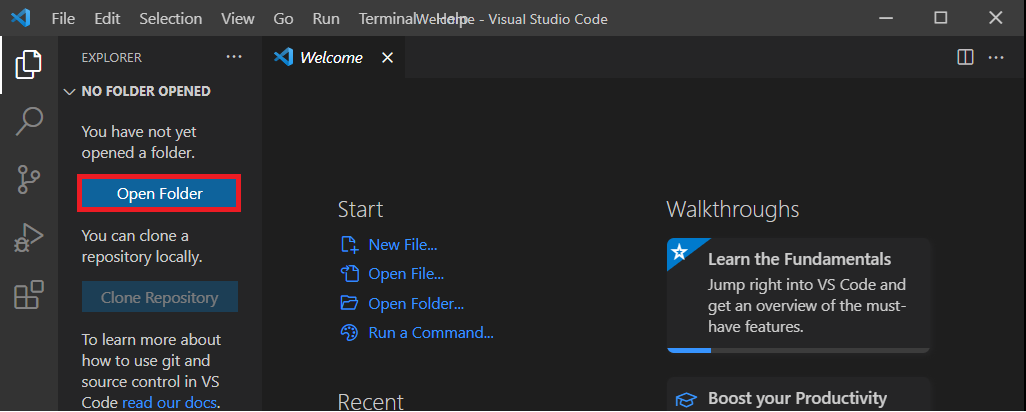Screen dimensions: 1026x412
Task: Open the editor More Actions ellipsis
Action: pos(996,58)
